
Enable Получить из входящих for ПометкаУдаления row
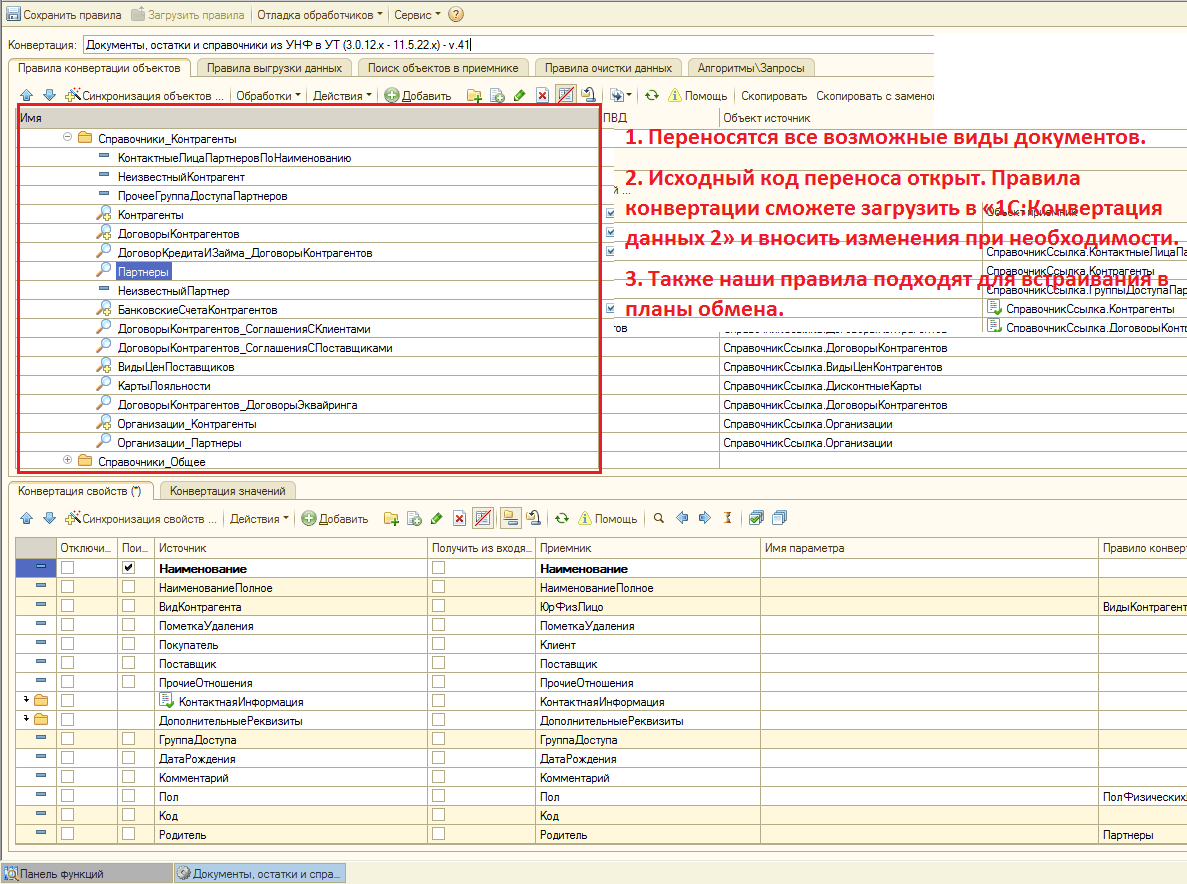438,625
